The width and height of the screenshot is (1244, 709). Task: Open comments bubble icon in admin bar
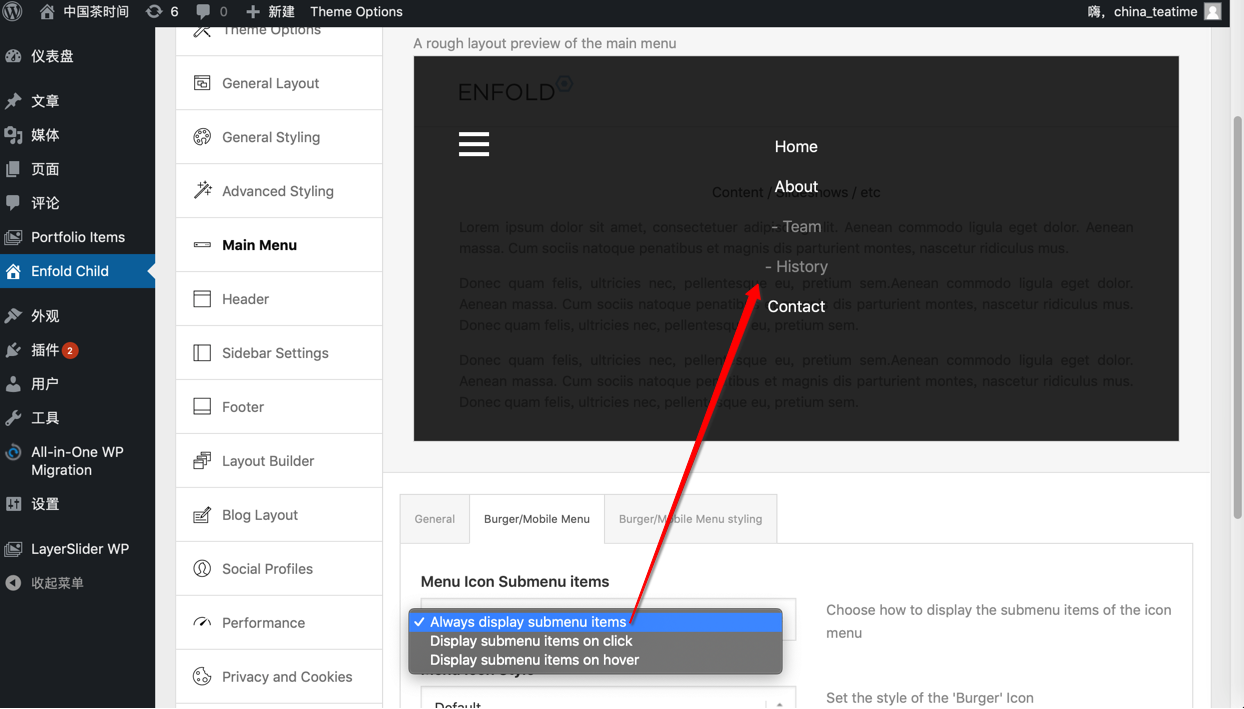[203, 12]
